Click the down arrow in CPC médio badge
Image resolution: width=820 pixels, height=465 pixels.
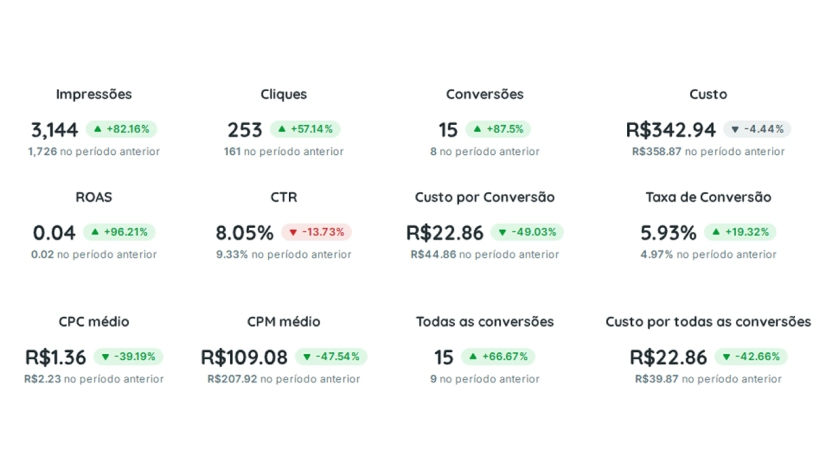(105, 357)
